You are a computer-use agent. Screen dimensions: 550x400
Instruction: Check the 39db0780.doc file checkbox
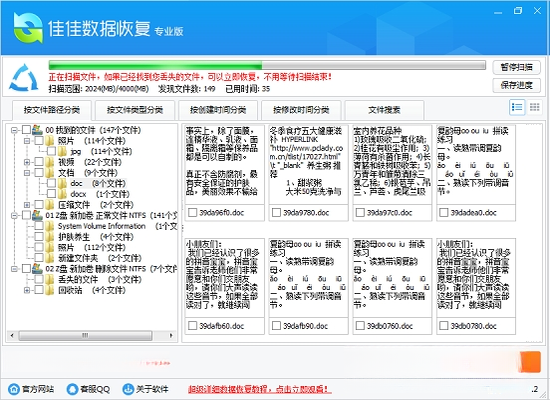444,326
